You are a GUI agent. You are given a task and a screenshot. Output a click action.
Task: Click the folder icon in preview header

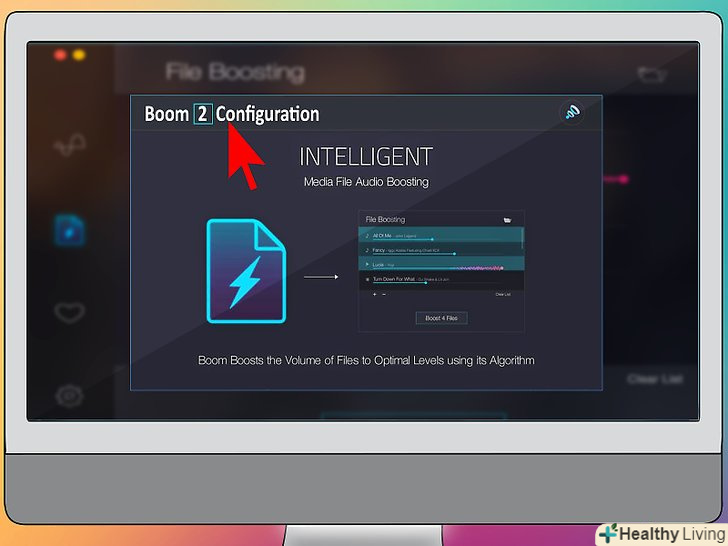(507, 220)
